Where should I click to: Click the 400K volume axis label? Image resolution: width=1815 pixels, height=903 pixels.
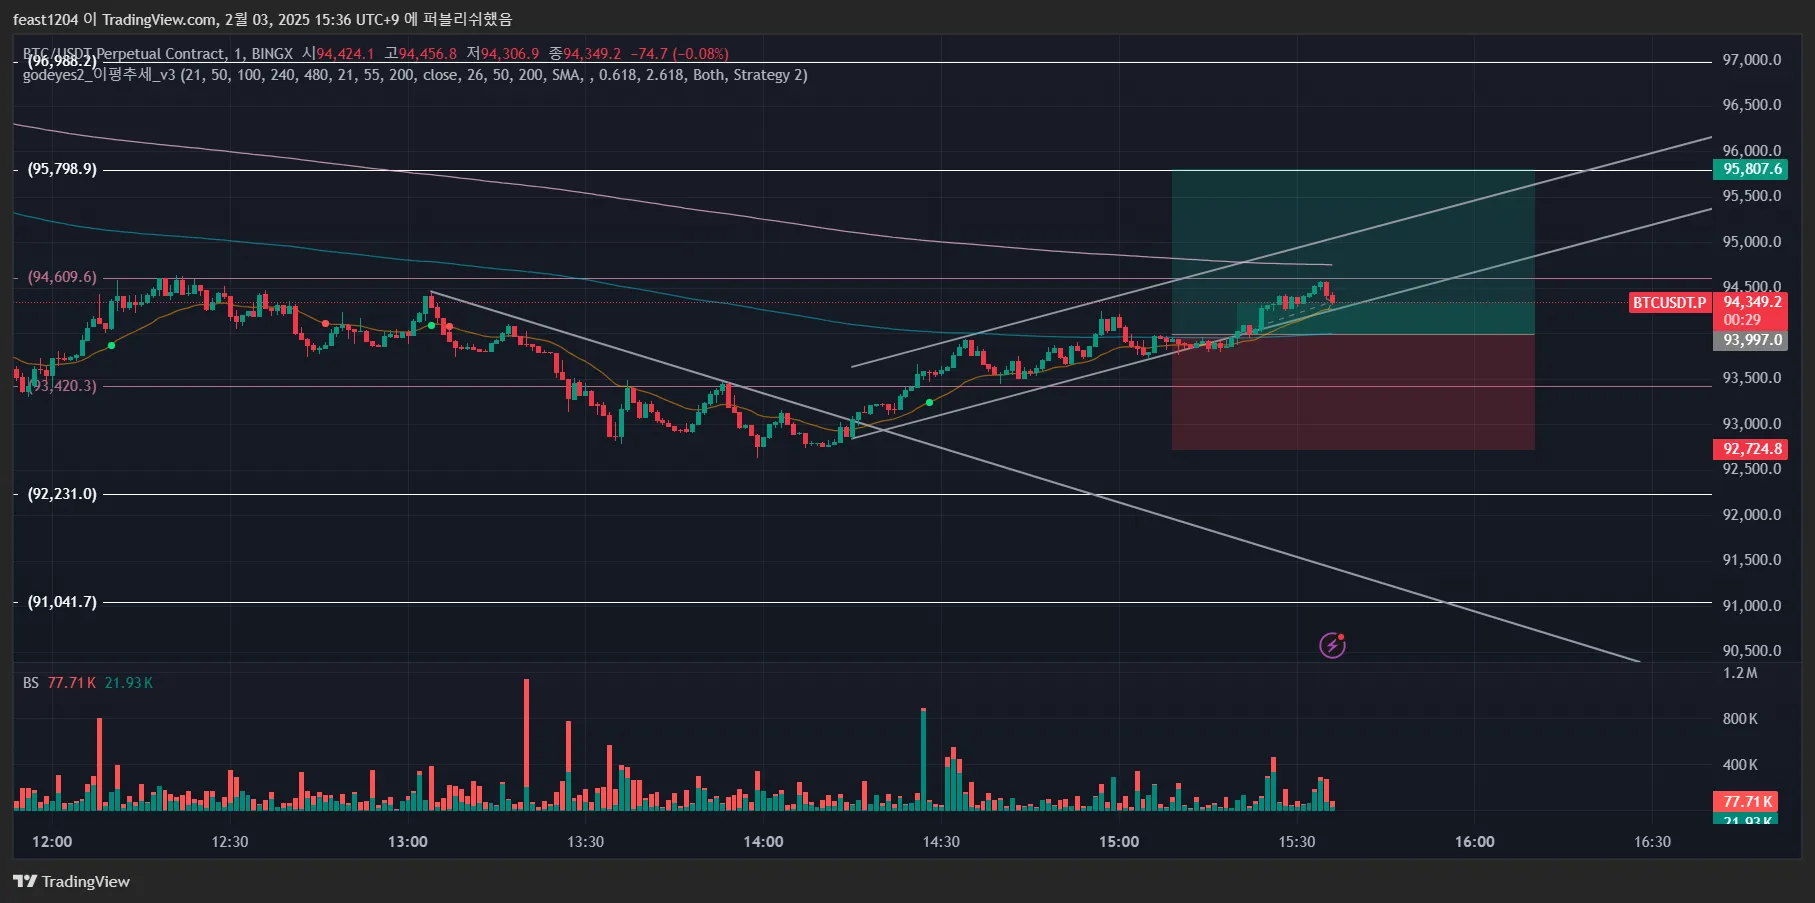(1740, 765)
